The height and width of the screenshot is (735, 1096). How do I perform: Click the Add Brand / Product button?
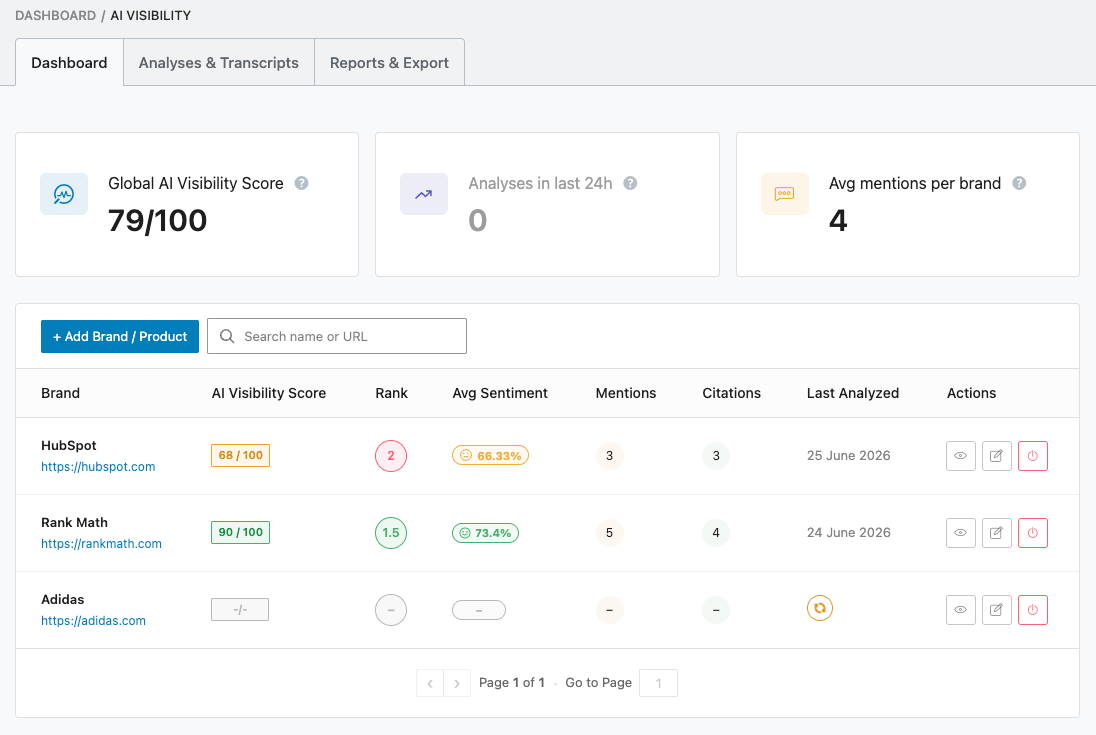(x=120, y=336)
